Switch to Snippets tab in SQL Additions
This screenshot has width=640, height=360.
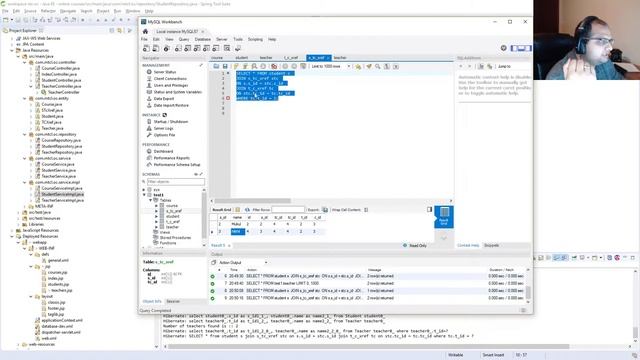pyautogui.click(x=491, y=245)
